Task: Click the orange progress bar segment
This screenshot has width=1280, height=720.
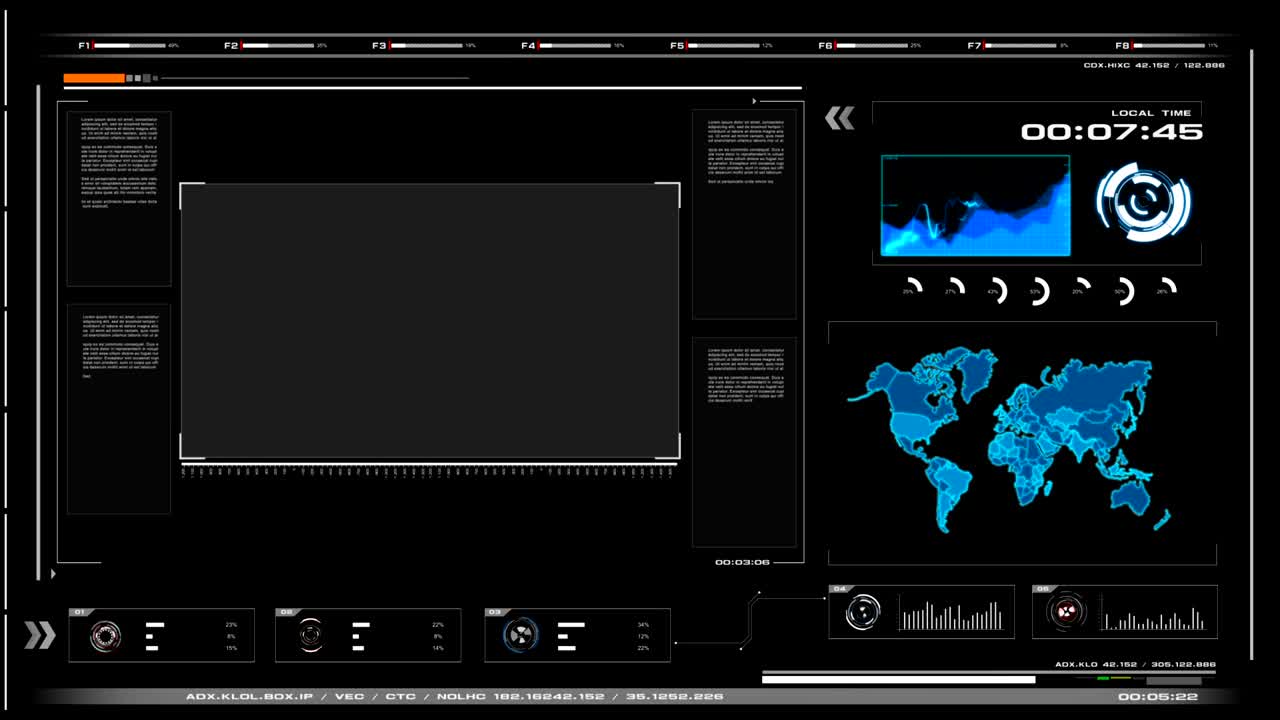Action: (94, 78)
